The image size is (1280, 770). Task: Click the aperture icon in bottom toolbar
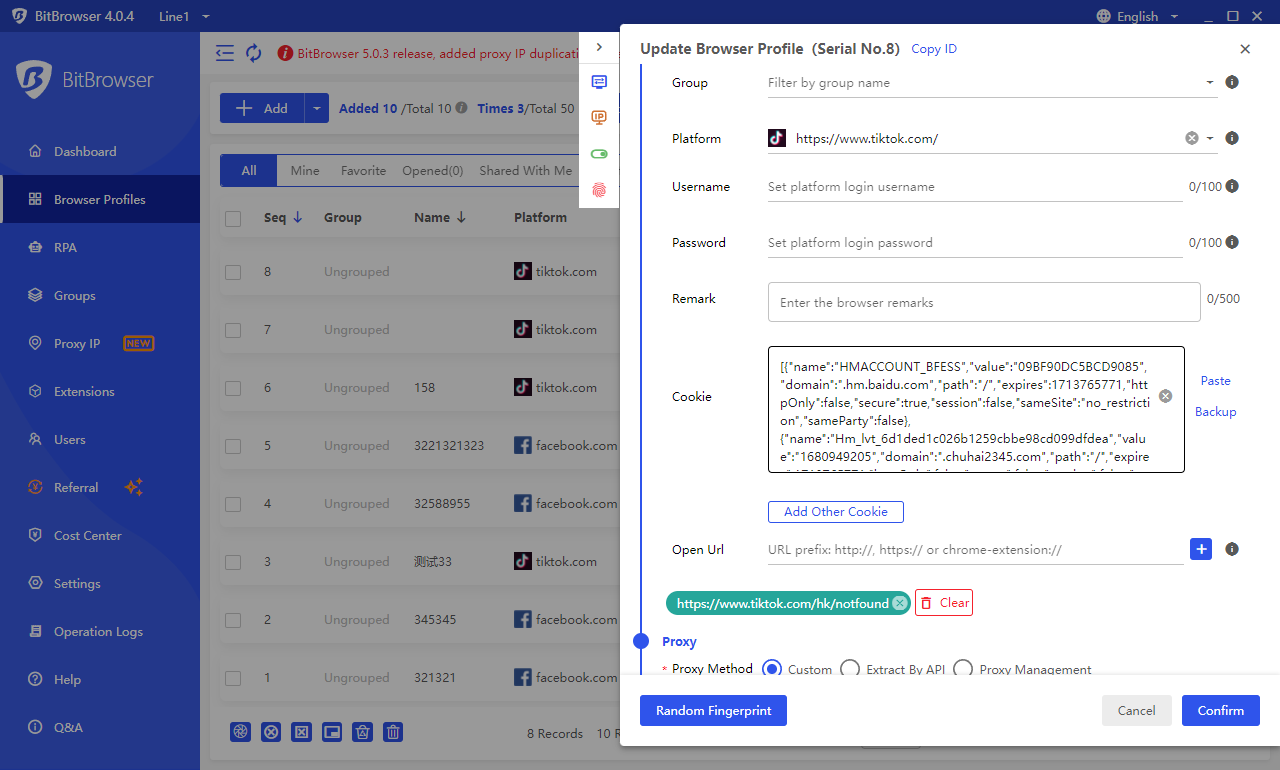(240, 732)
